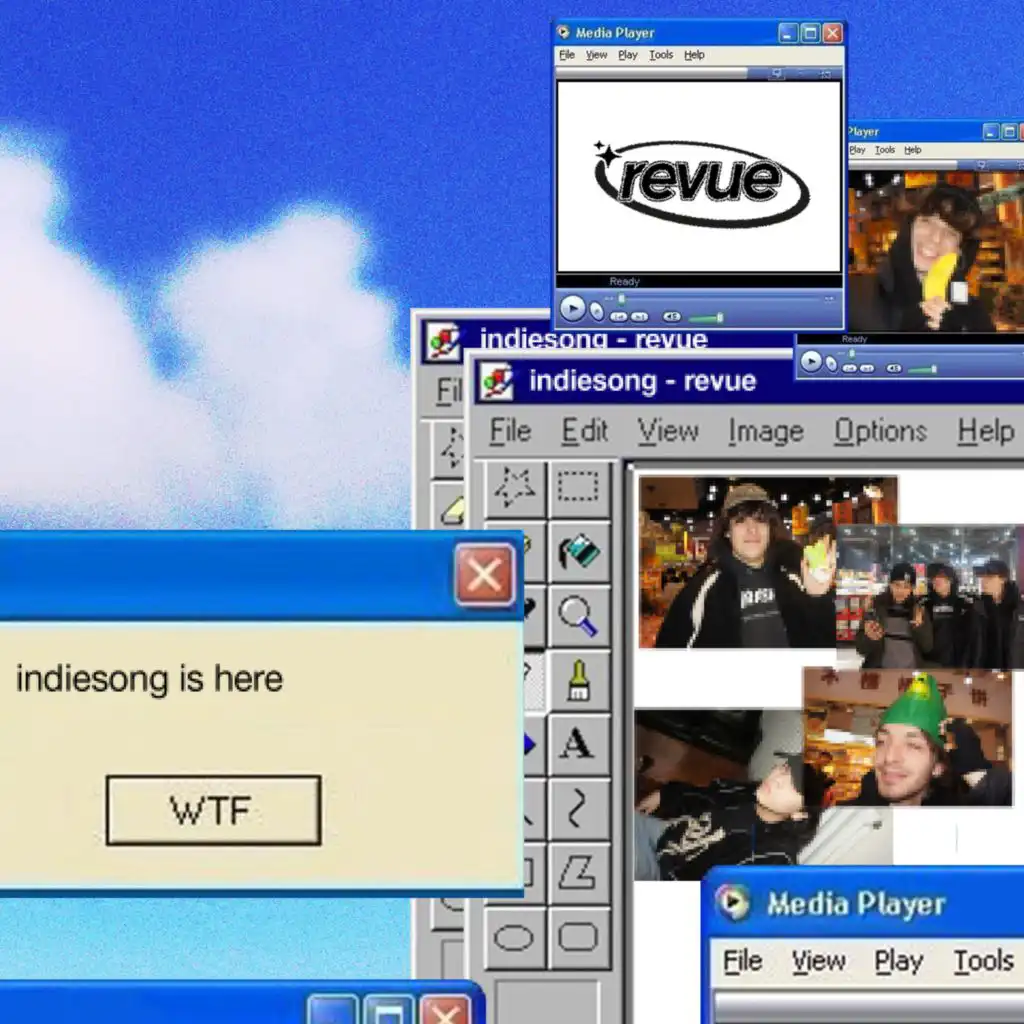
Task: Play the banana video in the second player
Action: click(x=811, y=361)
